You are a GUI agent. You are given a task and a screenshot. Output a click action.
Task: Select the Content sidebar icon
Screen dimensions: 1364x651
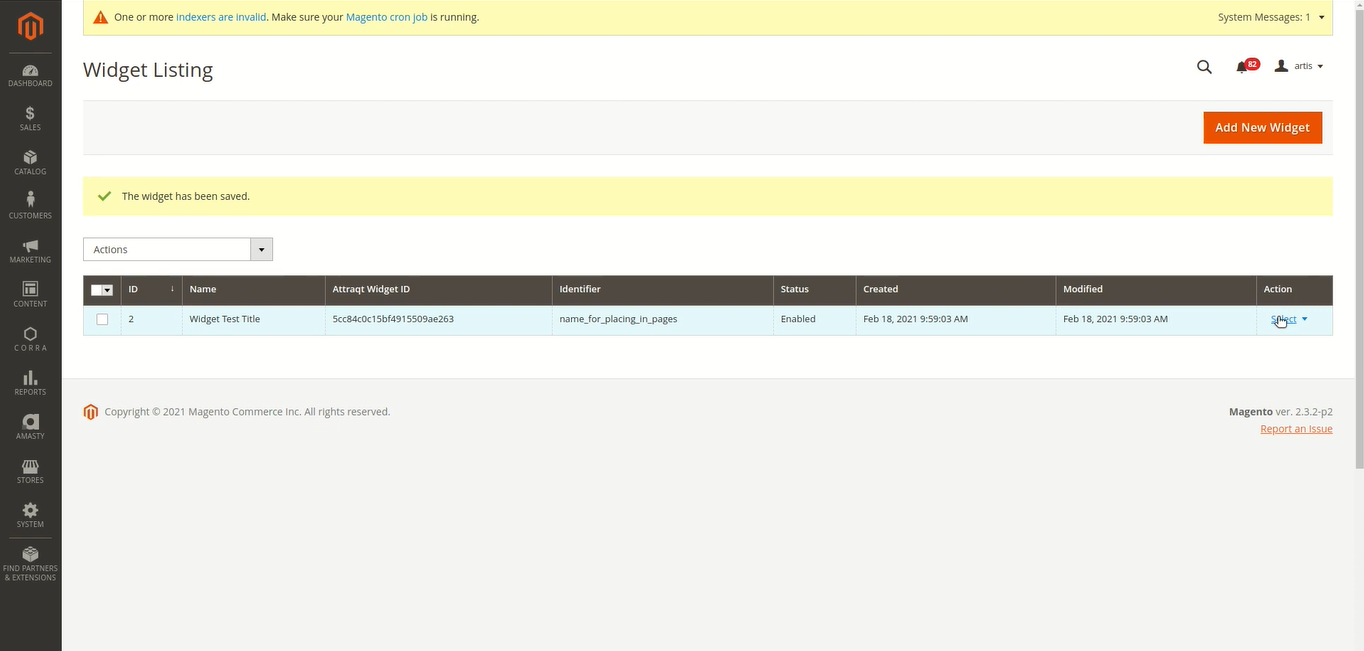click(29, 293)
